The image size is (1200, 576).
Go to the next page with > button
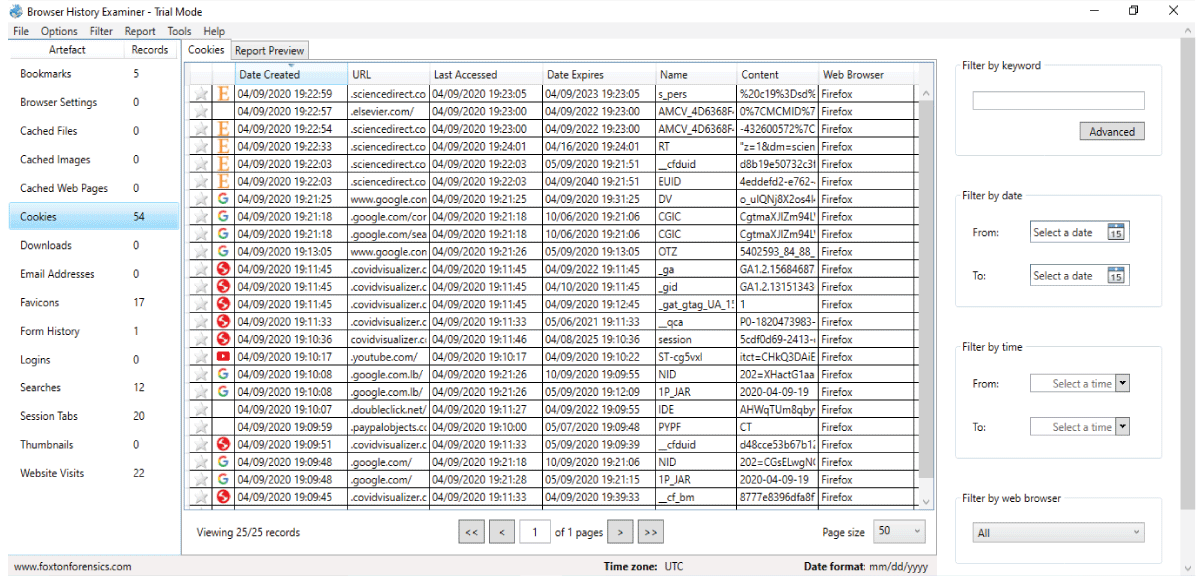pyautogui.click(x=620, y=532)
